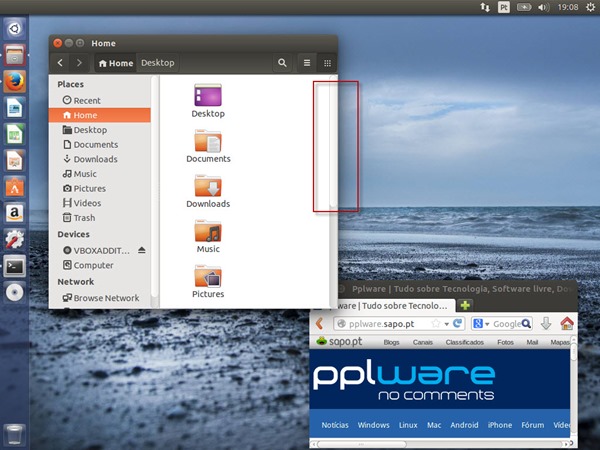Viewport: 600px width, 450px height.
Task: Open the Terminal from the launcher
Action: click(x=15, y=266)
